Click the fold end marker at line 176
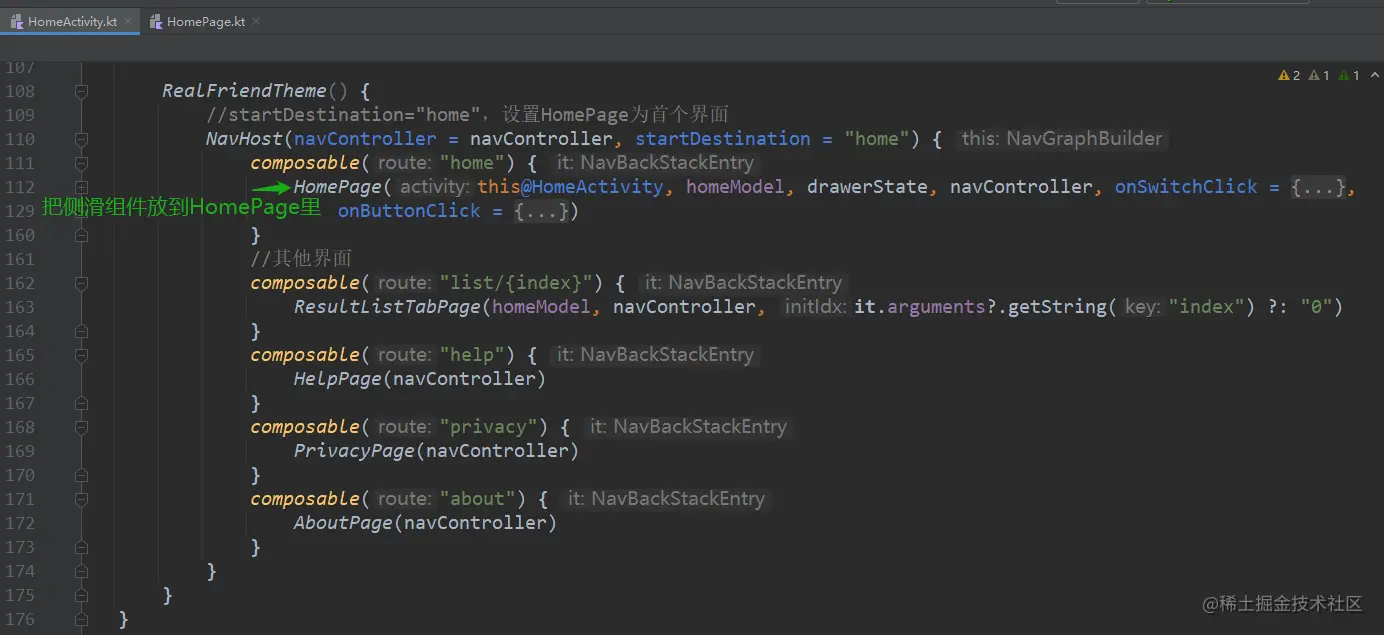This screenshot has width=1384, height=635. tap(81, 619)
